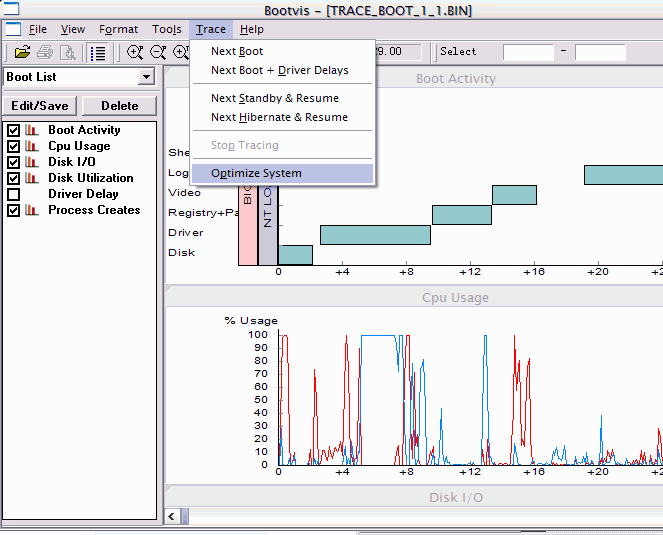Toggle the list view toolbar icon
663x535 pixels.
click(98, 52)
